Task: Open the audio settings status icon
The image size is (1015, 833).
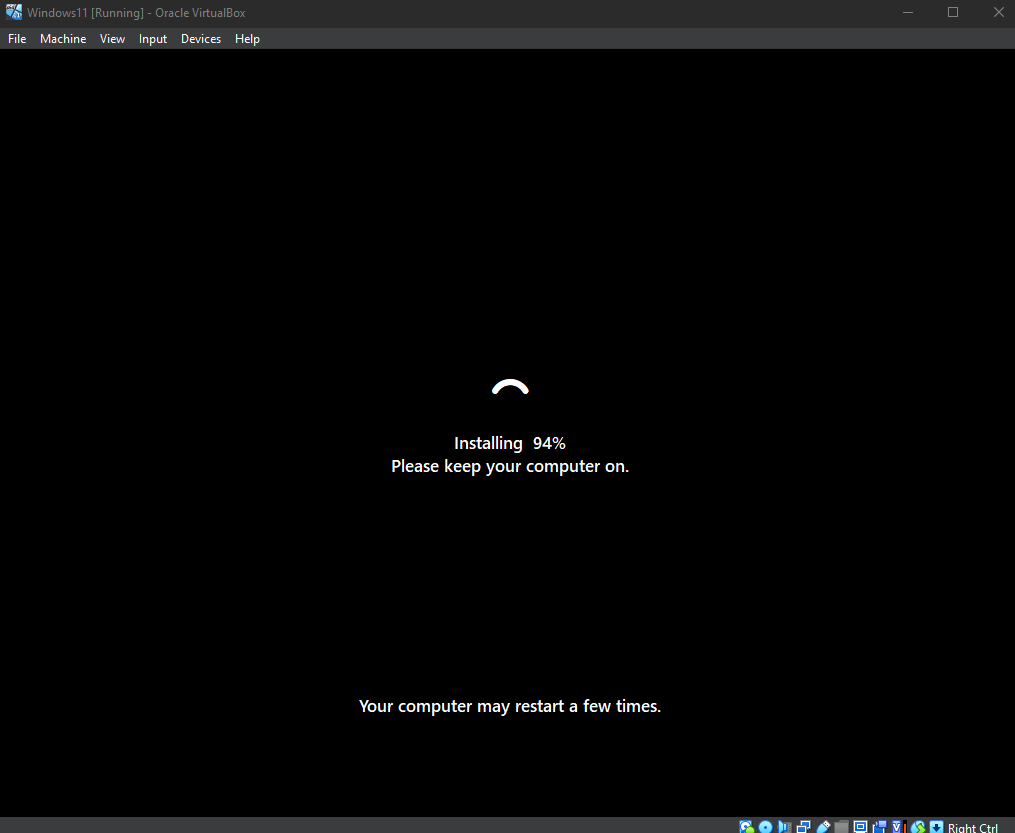Action: (785, 827)
